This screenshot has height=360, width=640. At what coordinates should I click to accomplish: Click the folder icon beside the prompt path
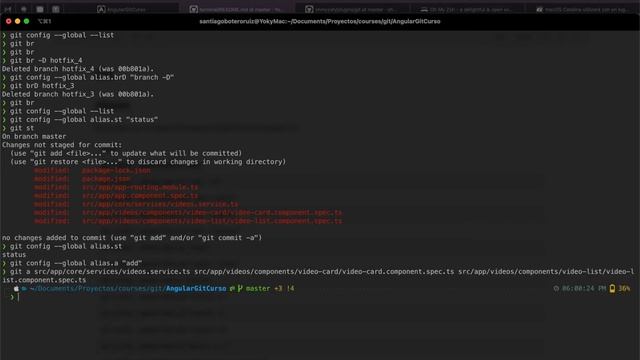pyautogui.click(x=24, y=289)
